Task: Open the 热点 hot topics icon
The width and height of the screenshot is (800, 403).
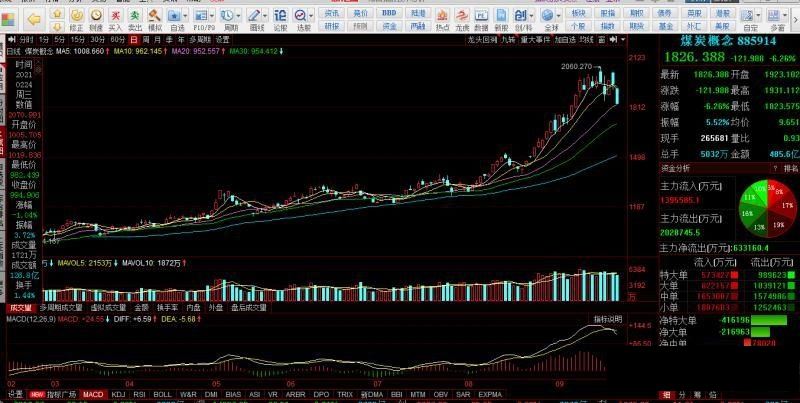Action: (442, 21)
